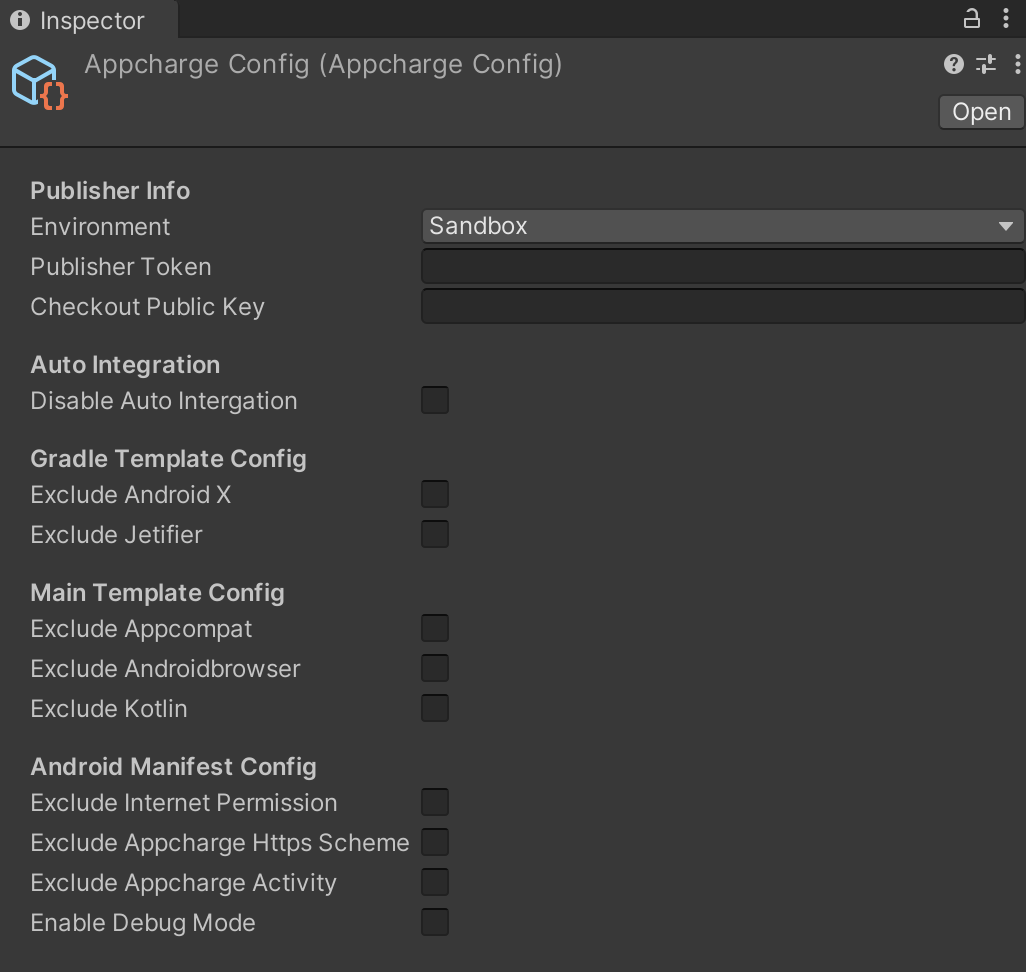The width and height of the screenshot is (1026, 972).
Task: Click the Gradle Template Config header
Action: pos(169,459)
